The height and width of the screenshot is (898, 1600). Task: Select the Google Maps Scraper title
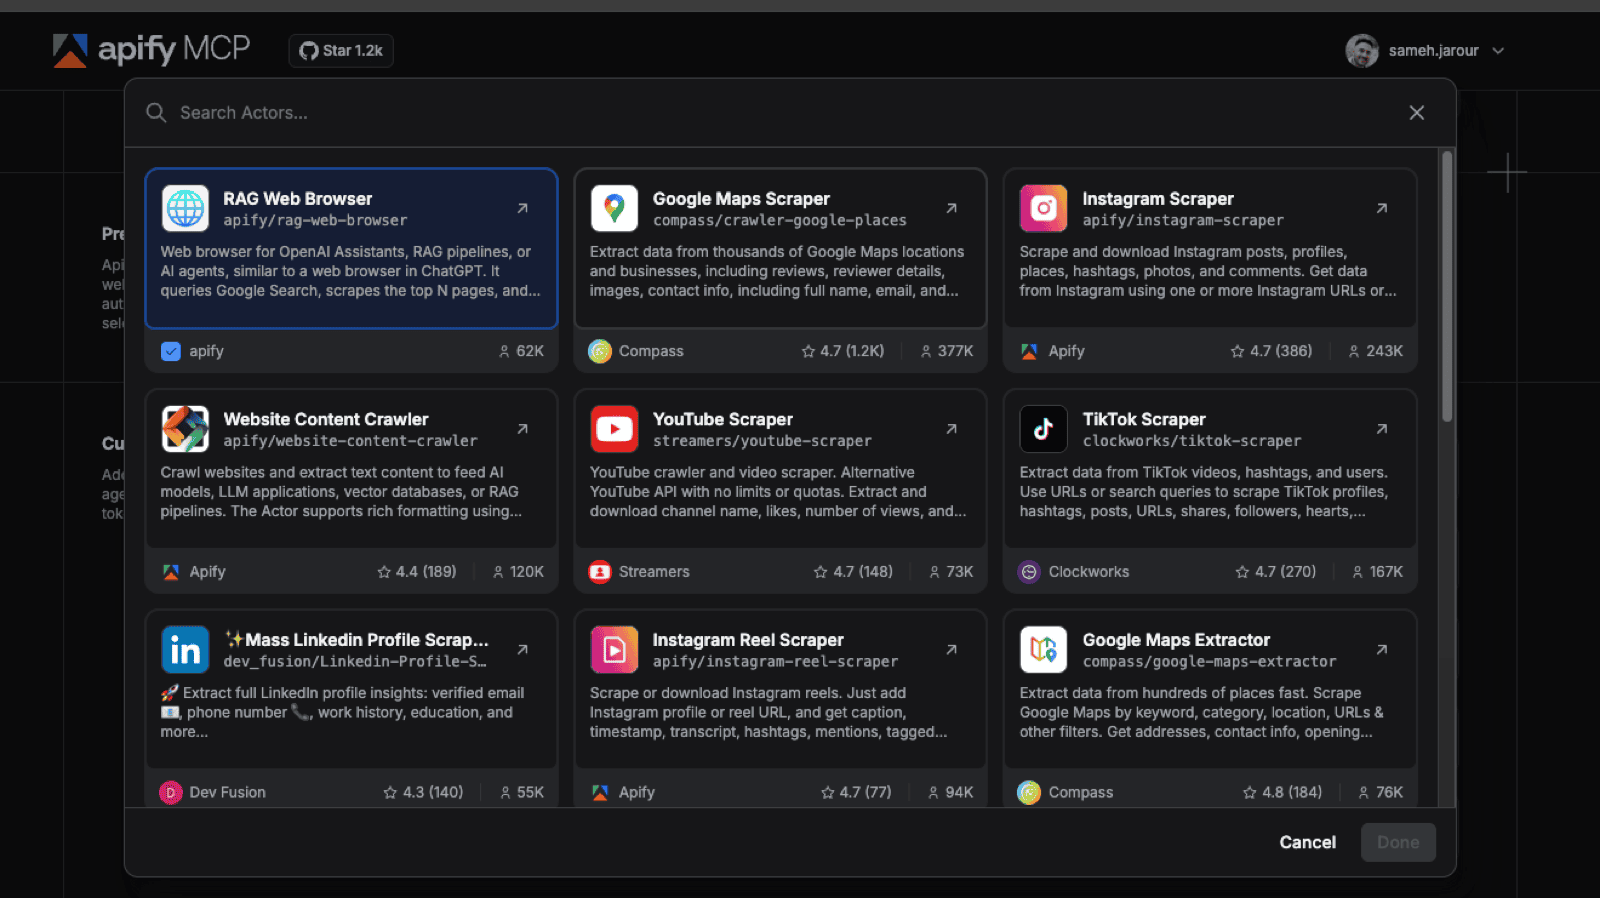741,199
